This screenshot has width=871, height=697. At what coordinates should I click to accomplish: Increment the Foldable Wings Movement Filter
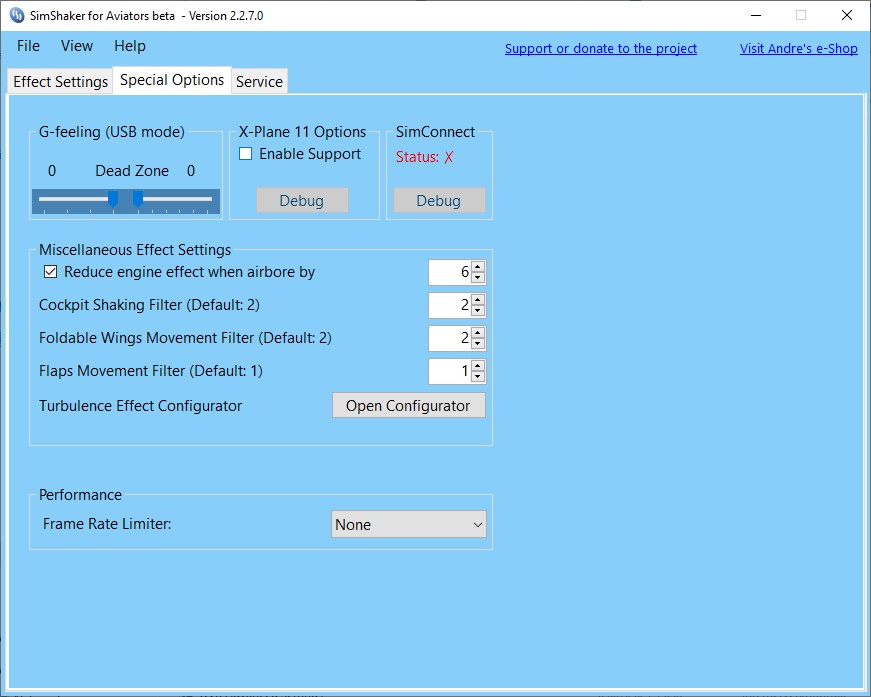coord(478,332)
